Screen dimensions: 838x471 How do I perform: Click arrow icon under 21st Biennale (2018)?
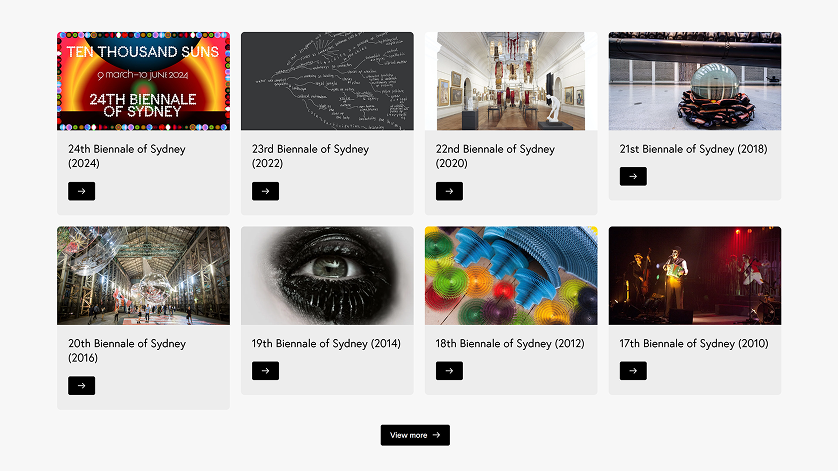coord(633,176)
